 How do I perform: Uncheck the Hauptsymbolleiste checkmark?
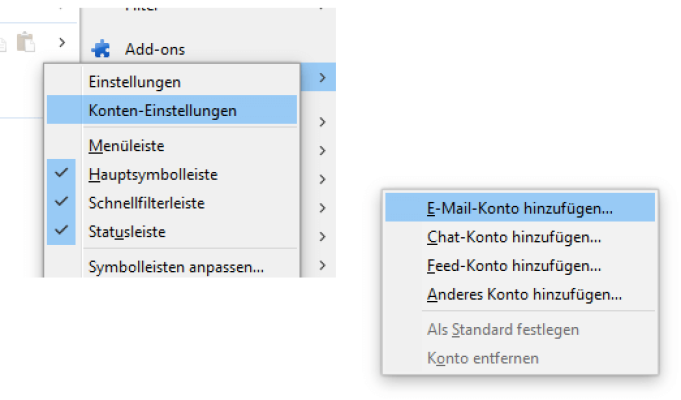click(62, 173)
